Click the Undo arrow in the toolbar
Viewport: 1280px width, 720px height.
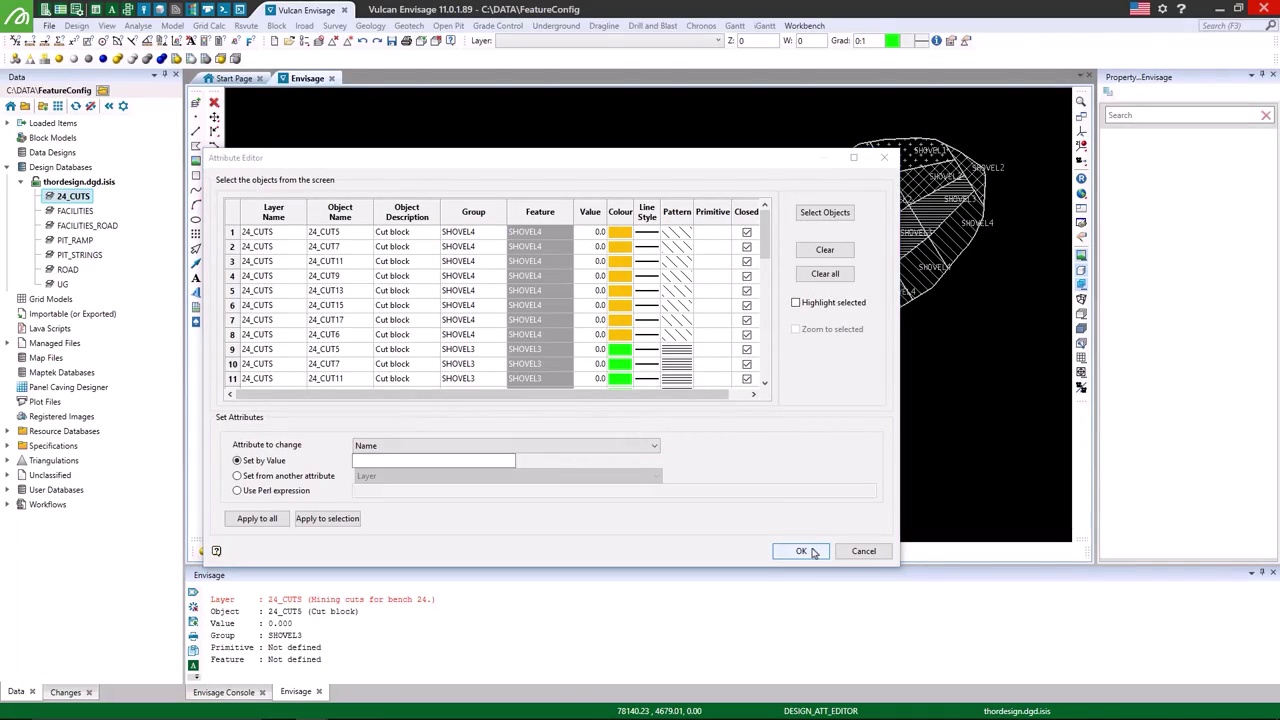pos(362,41)
